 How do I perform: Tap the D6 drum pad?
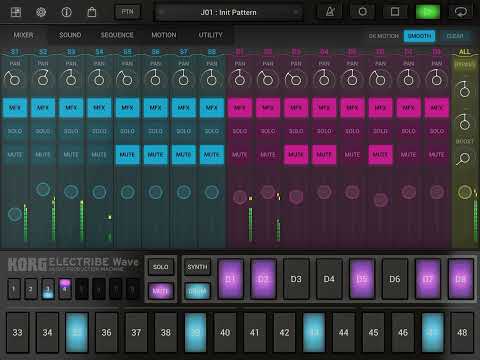[x=395, y=279]
